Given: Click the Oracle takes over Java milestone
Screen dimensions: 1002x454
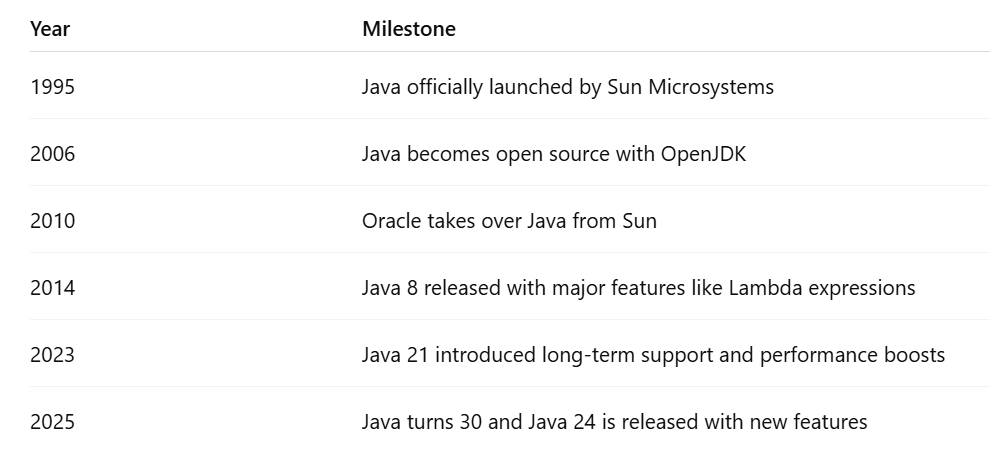Looking at the screenshot, I should 509,221.
